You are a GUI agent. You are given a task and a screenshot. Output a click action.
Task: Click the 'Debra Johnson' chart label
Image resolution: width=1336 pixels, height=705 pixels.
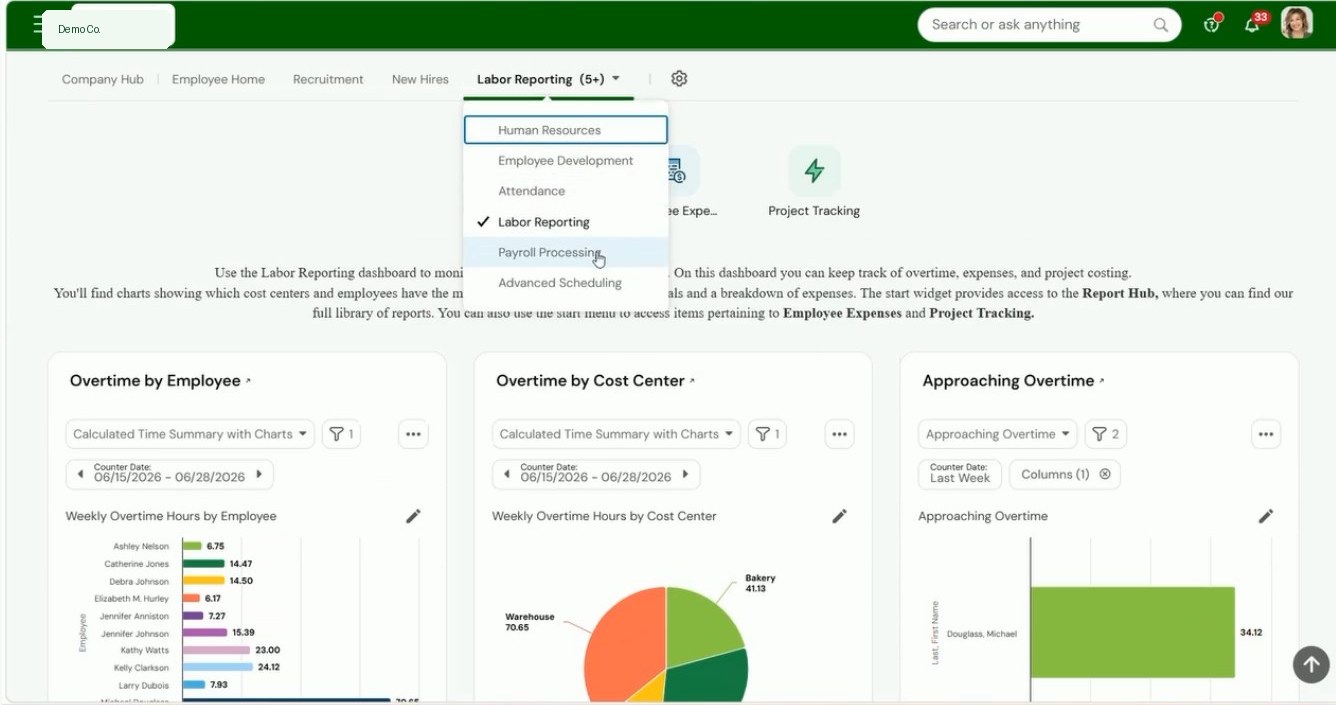pos(139,581)
